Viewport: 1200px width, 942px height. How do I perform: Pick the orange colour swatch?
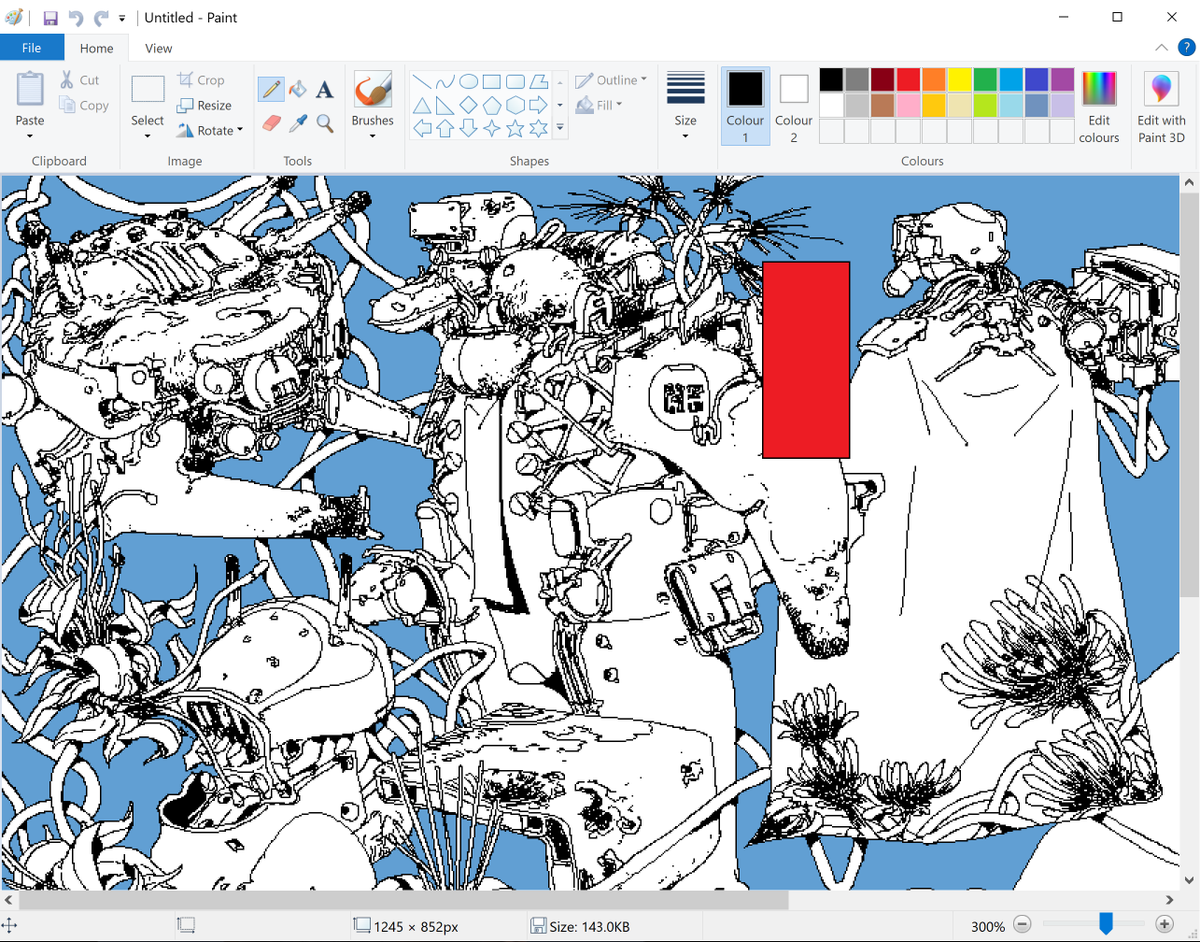(x=934, y=79)
